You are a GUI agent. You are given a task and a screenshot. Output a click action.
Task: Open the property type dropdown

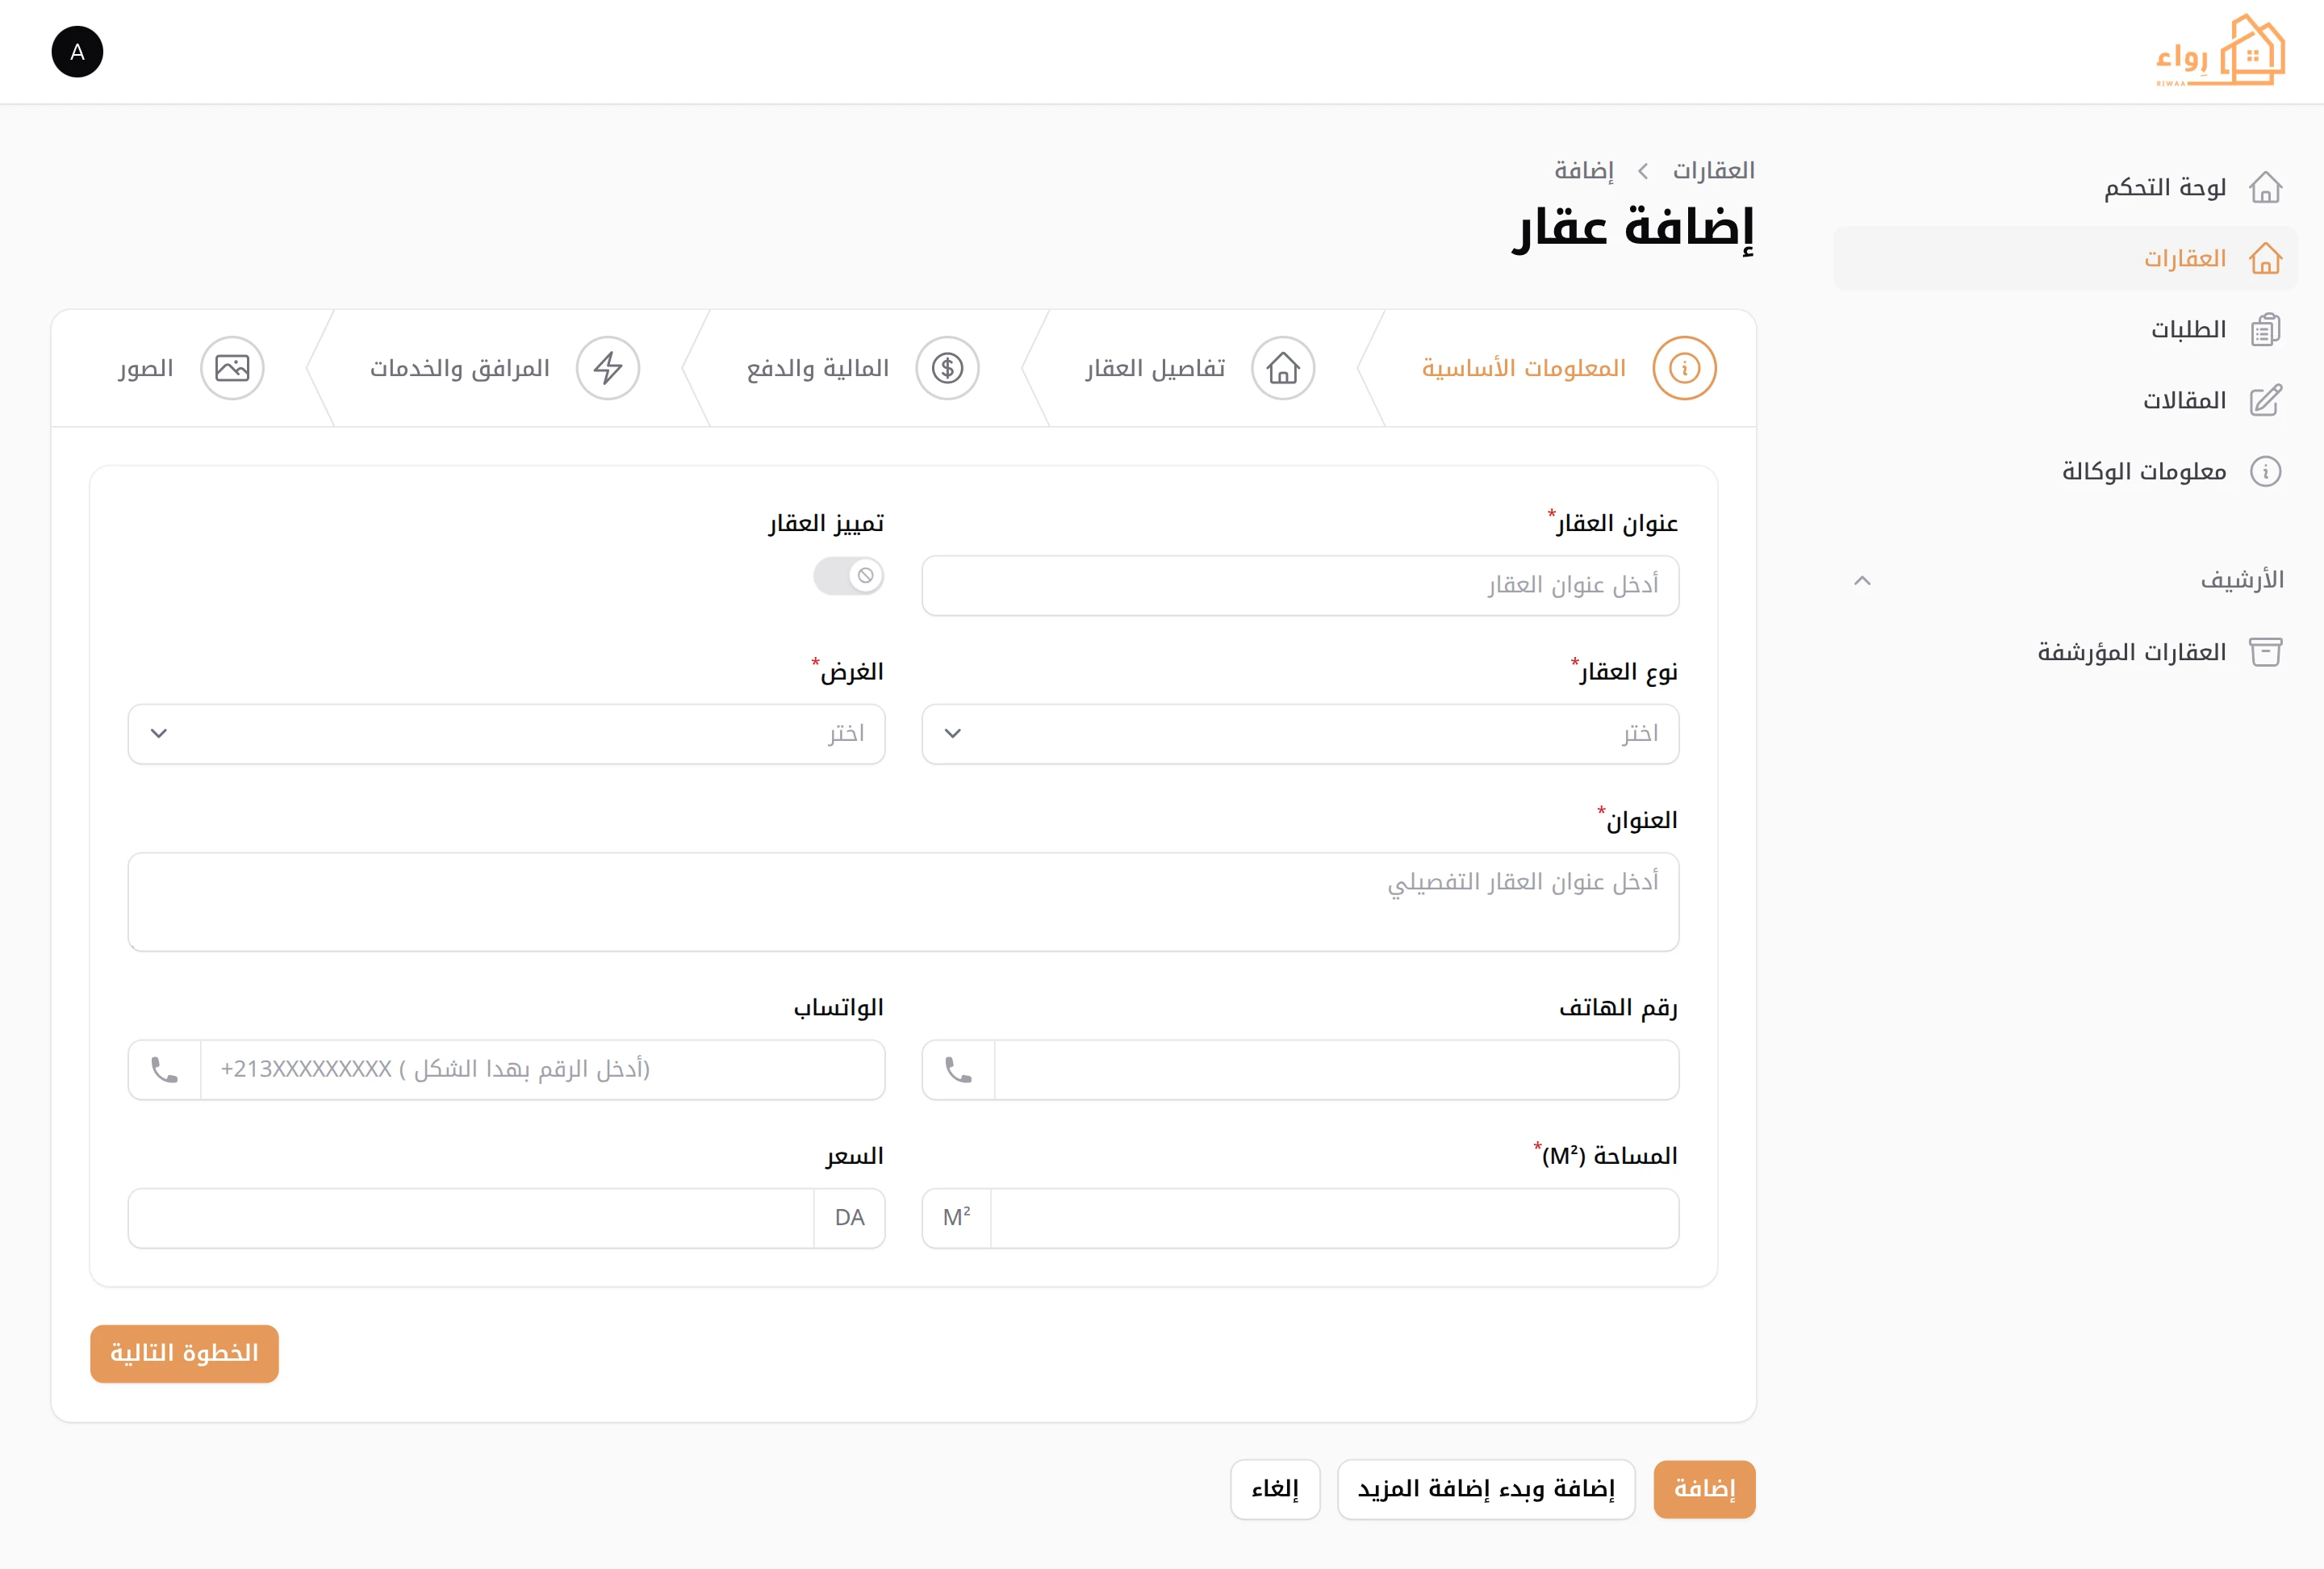pyautogui.click(x=1299, y=734)
